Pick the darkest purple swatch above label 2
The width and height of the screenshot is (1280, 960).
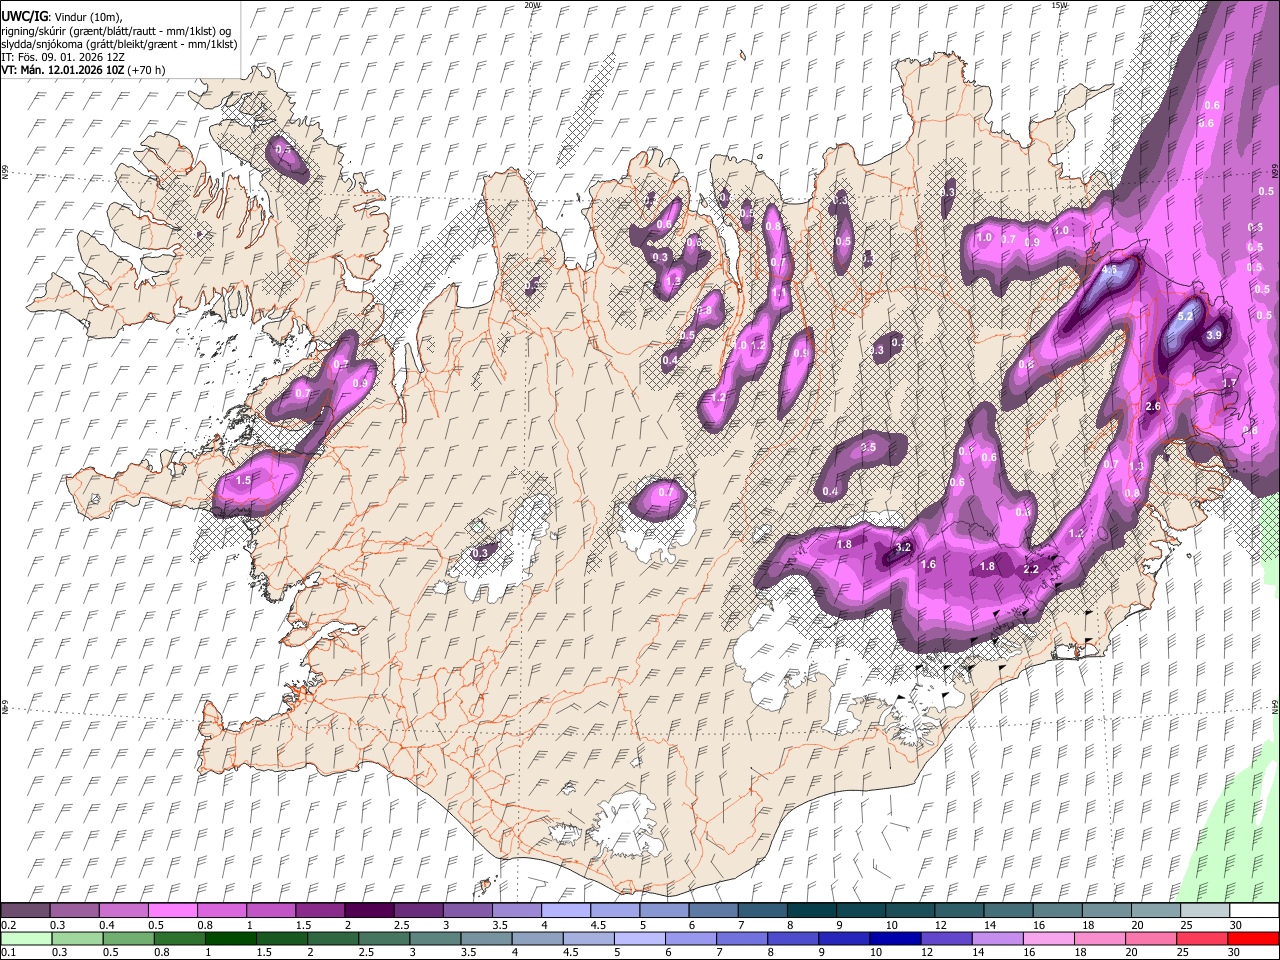(369, 910)
